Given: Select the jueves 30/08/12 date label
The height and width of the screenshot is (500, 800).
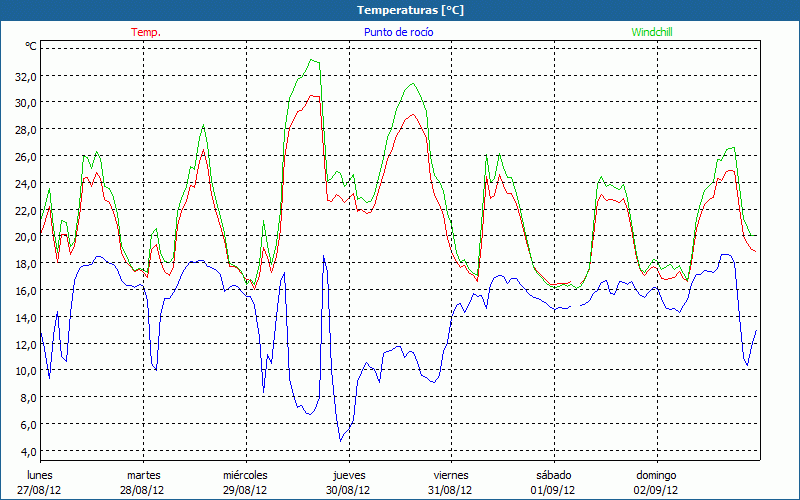Looking at the screenshot, I should pyautogui.click(x=348, y=482).
